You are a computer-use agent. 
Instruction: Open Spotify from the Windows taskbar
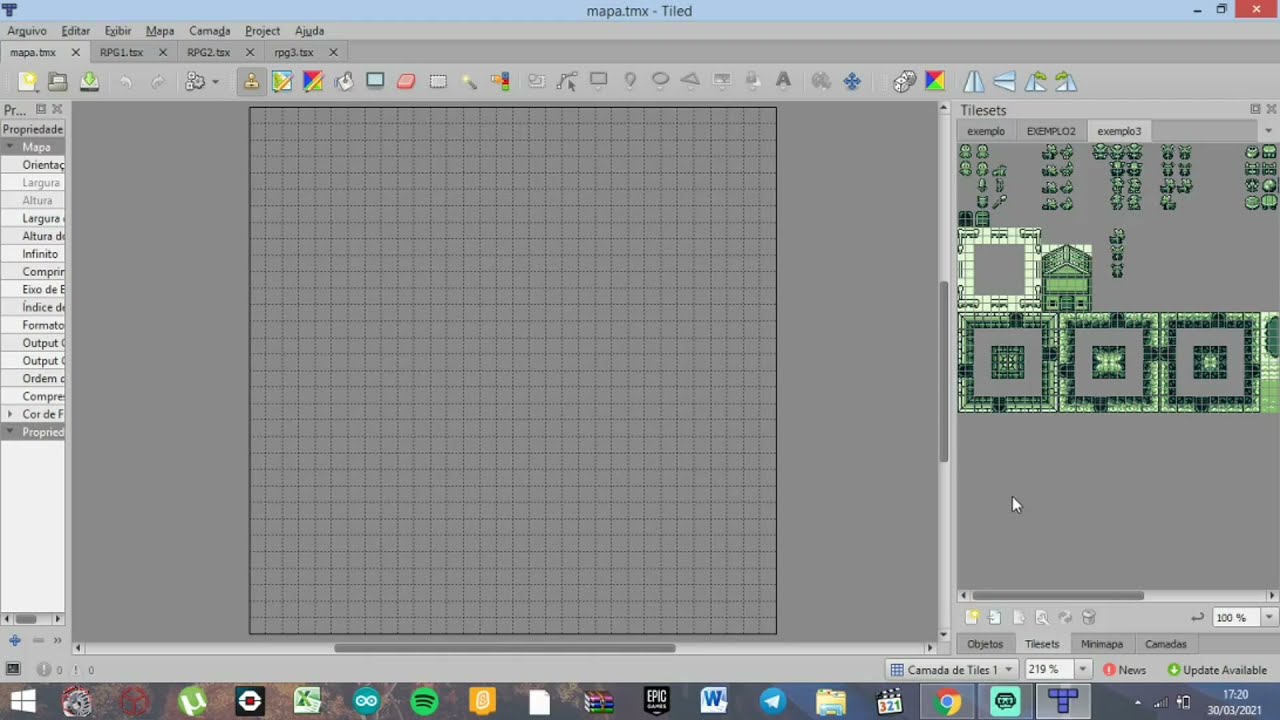tap(424, 701)
